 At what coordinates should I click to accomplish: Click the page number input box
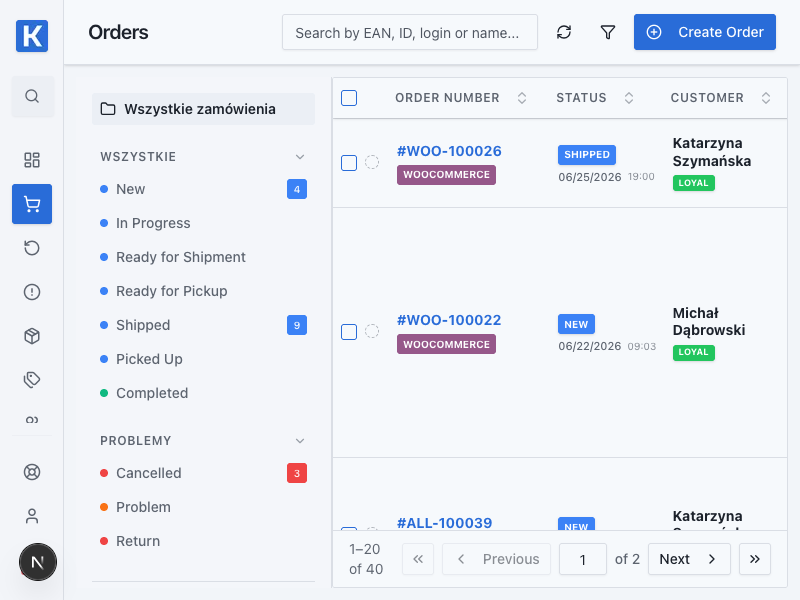tap(583, 559)
